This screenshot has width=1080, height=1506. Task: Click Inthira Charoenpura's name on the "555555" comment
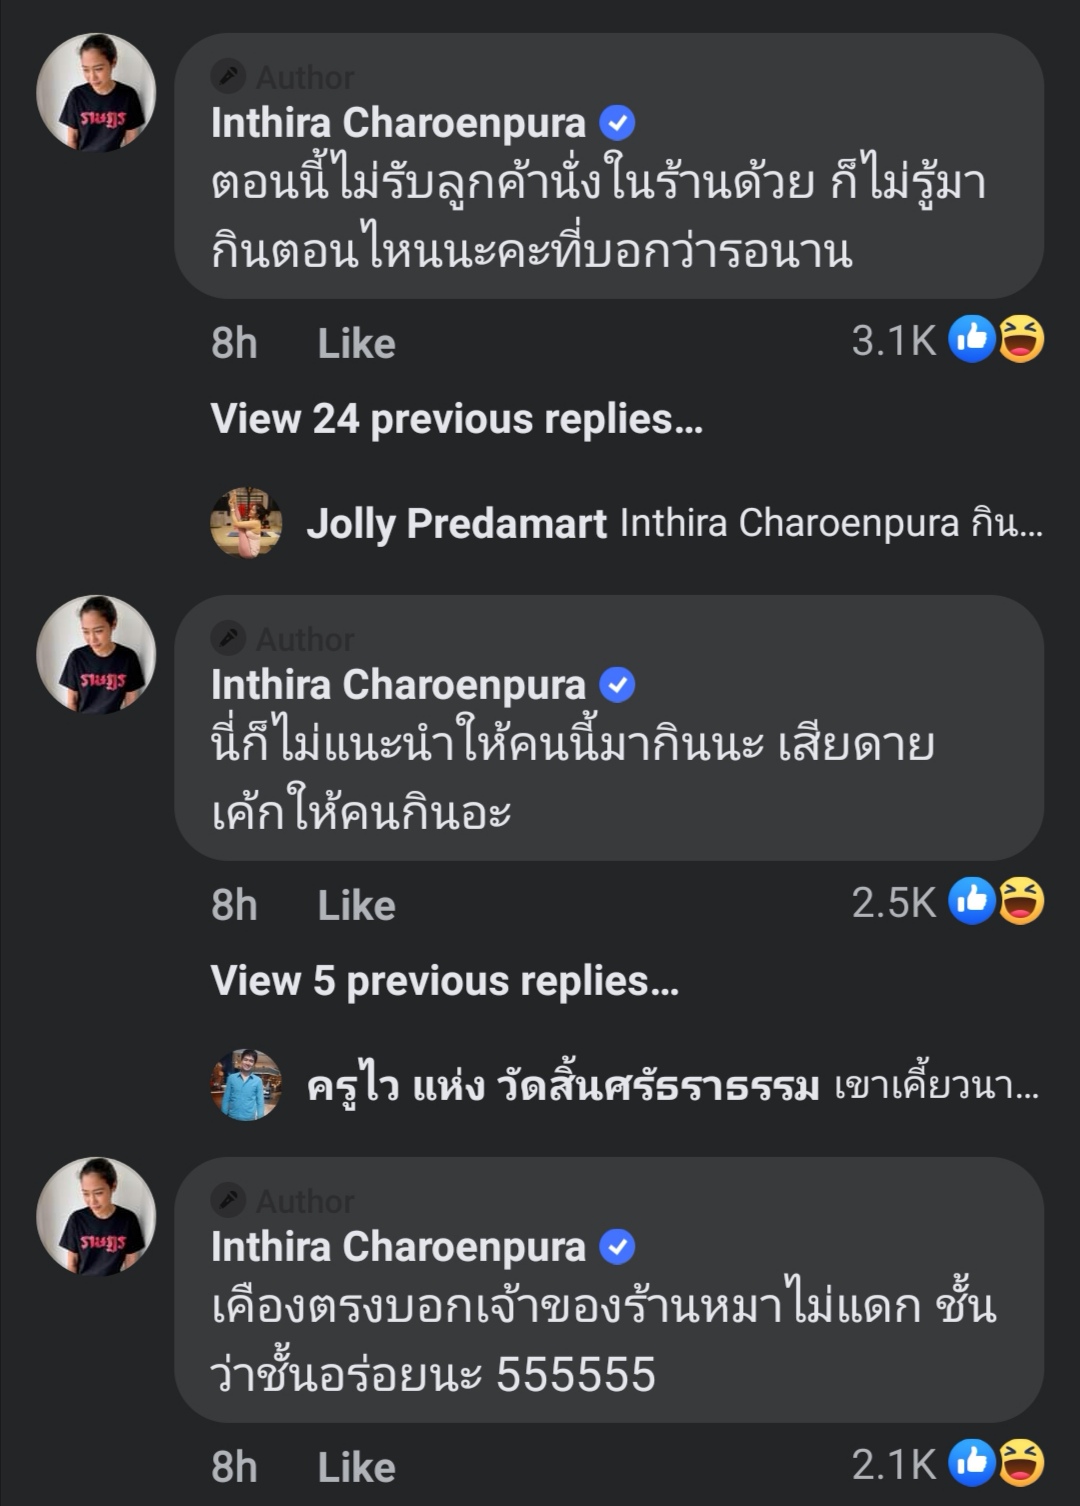tap(398, 1247)
